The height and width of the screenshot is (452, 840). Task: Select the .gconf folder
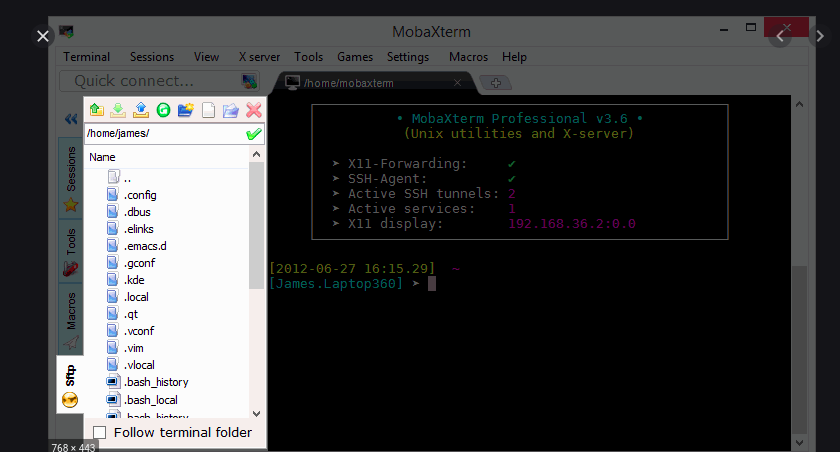131,263
